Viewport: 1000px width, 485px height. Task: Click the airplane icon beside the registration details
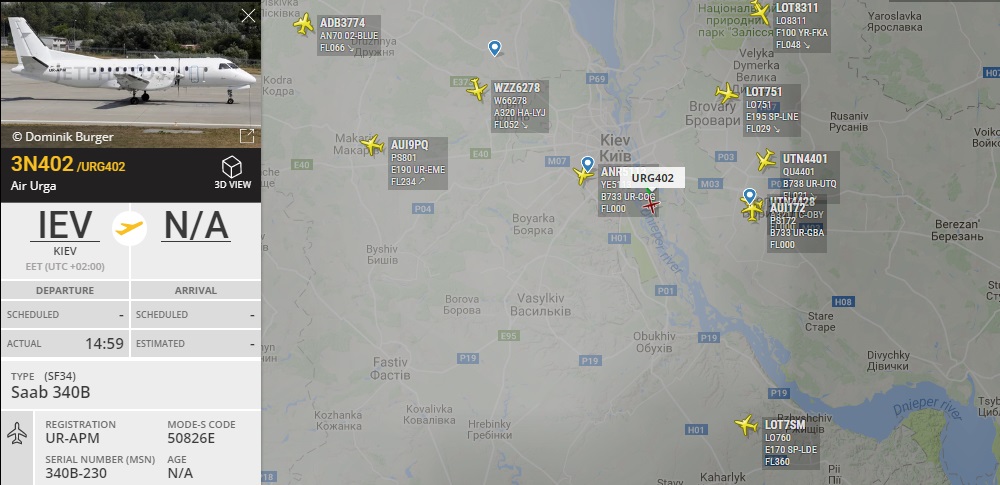(17, 434)
